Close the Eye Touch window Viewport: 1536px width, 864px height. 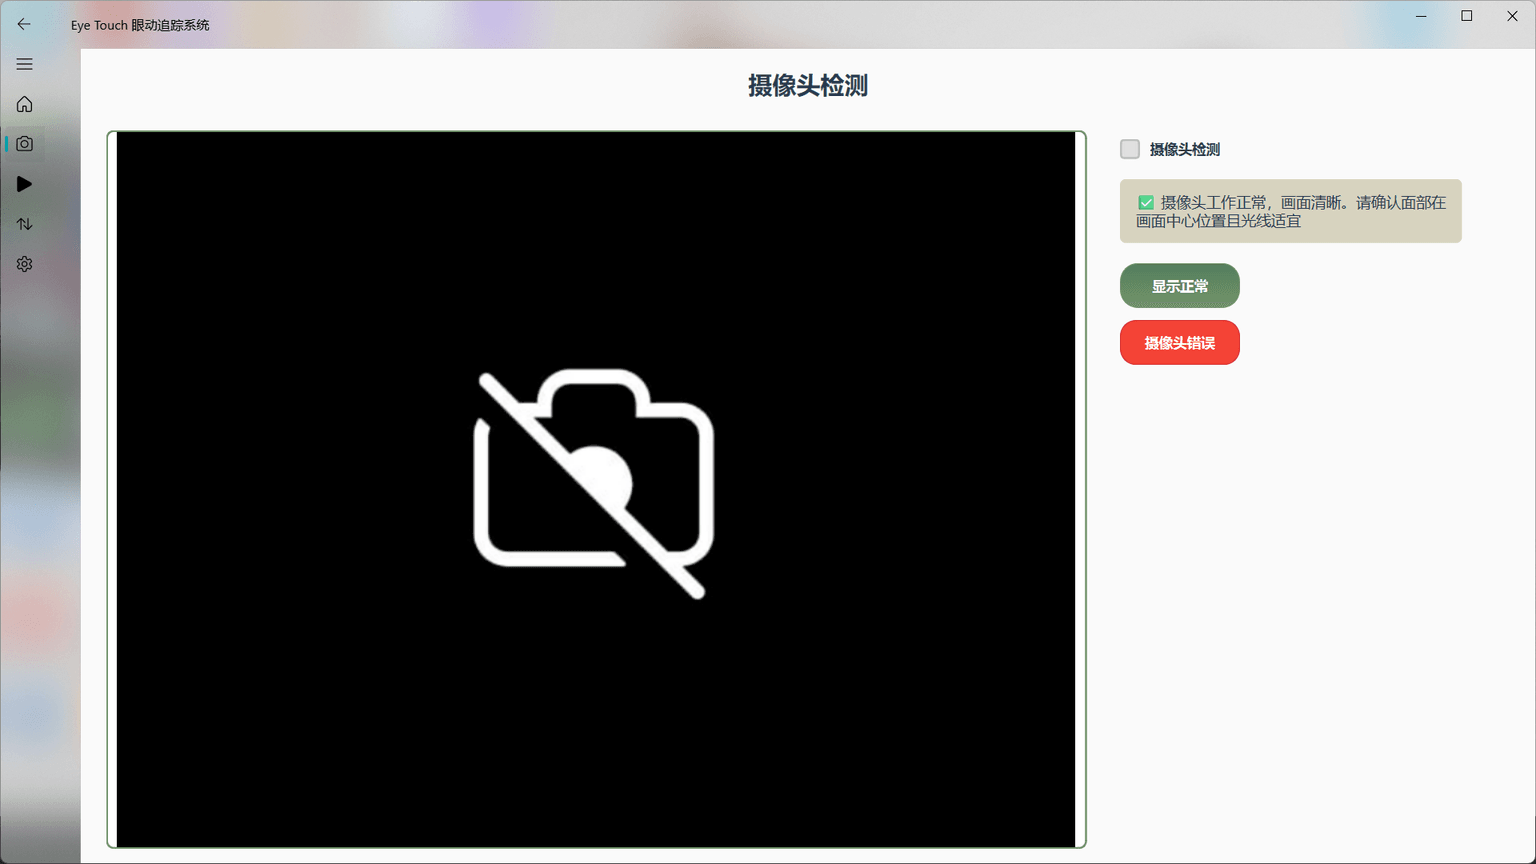[1513, 16]
